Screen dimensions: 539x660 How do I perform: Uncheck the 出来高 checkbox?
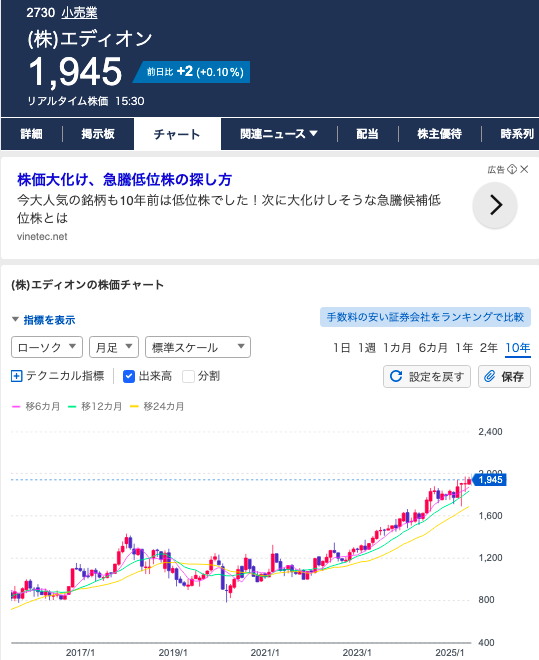coord(129,376)
